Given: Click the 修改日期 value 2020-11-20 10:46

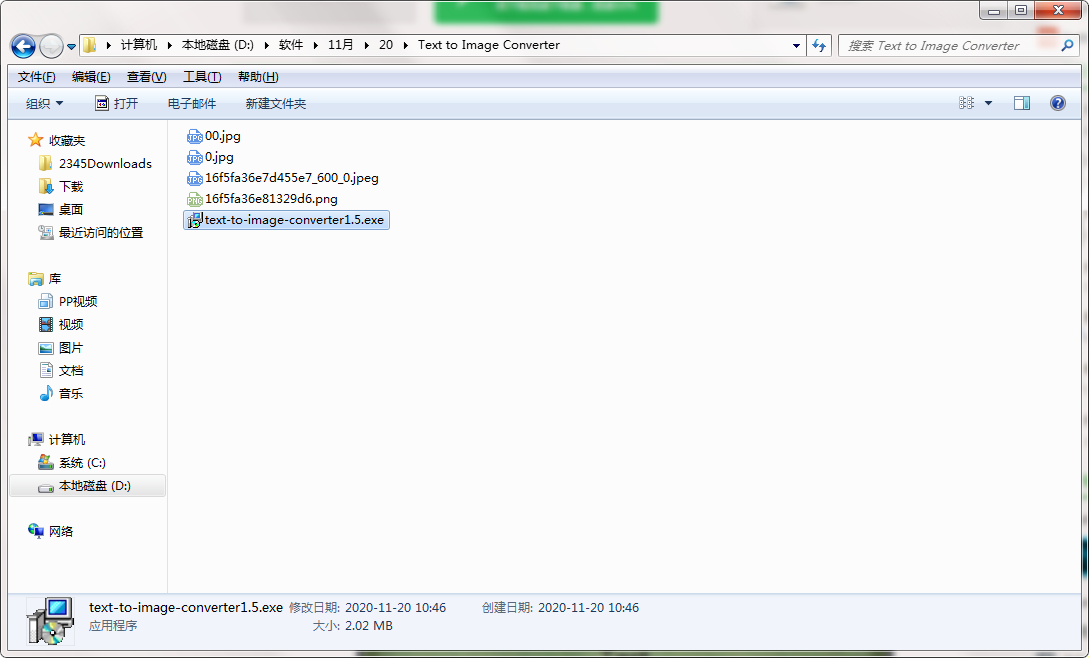Looking at the screenshot, I should (396, 608).
